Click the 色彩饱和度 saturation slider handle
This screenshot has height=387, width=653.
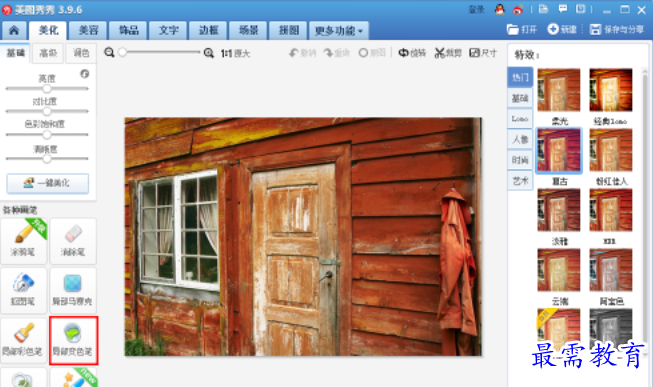pyautogui.click(x=47, y=135)
